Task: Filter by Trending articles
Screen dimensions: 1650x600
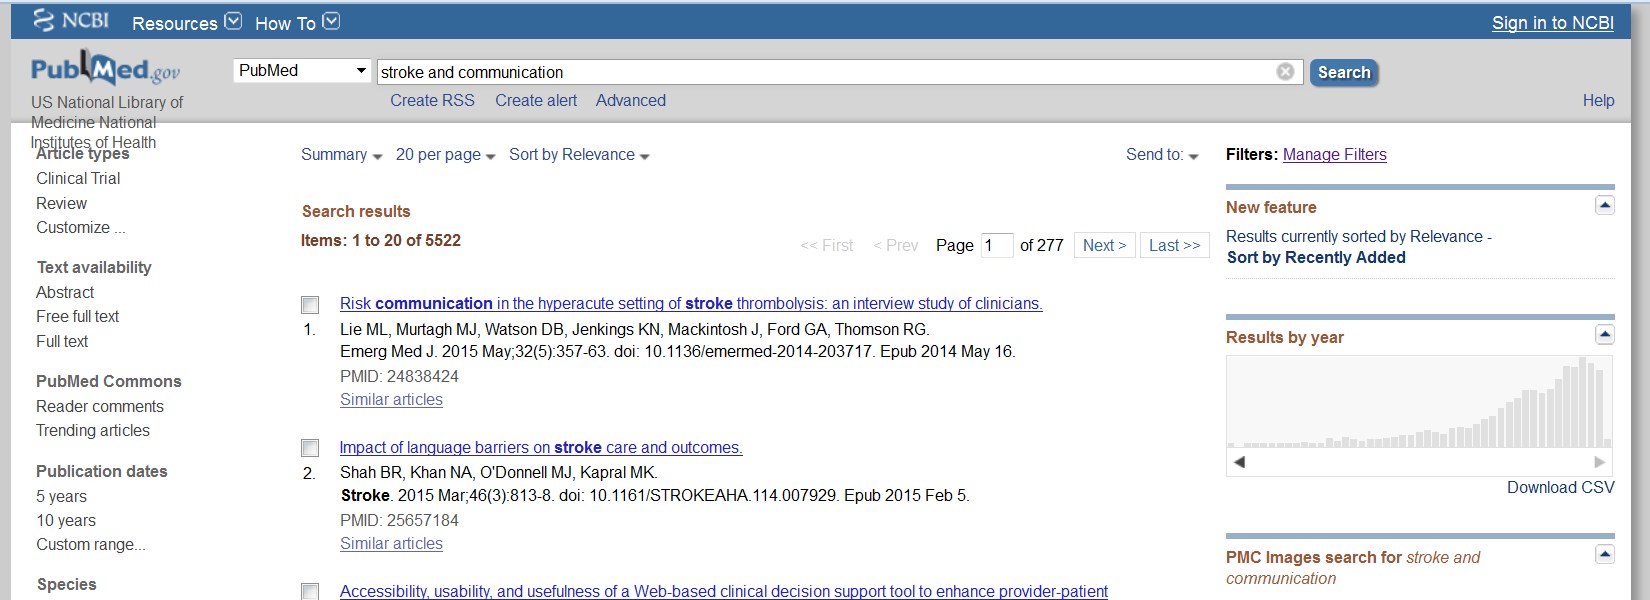Action: coord(93,430)
